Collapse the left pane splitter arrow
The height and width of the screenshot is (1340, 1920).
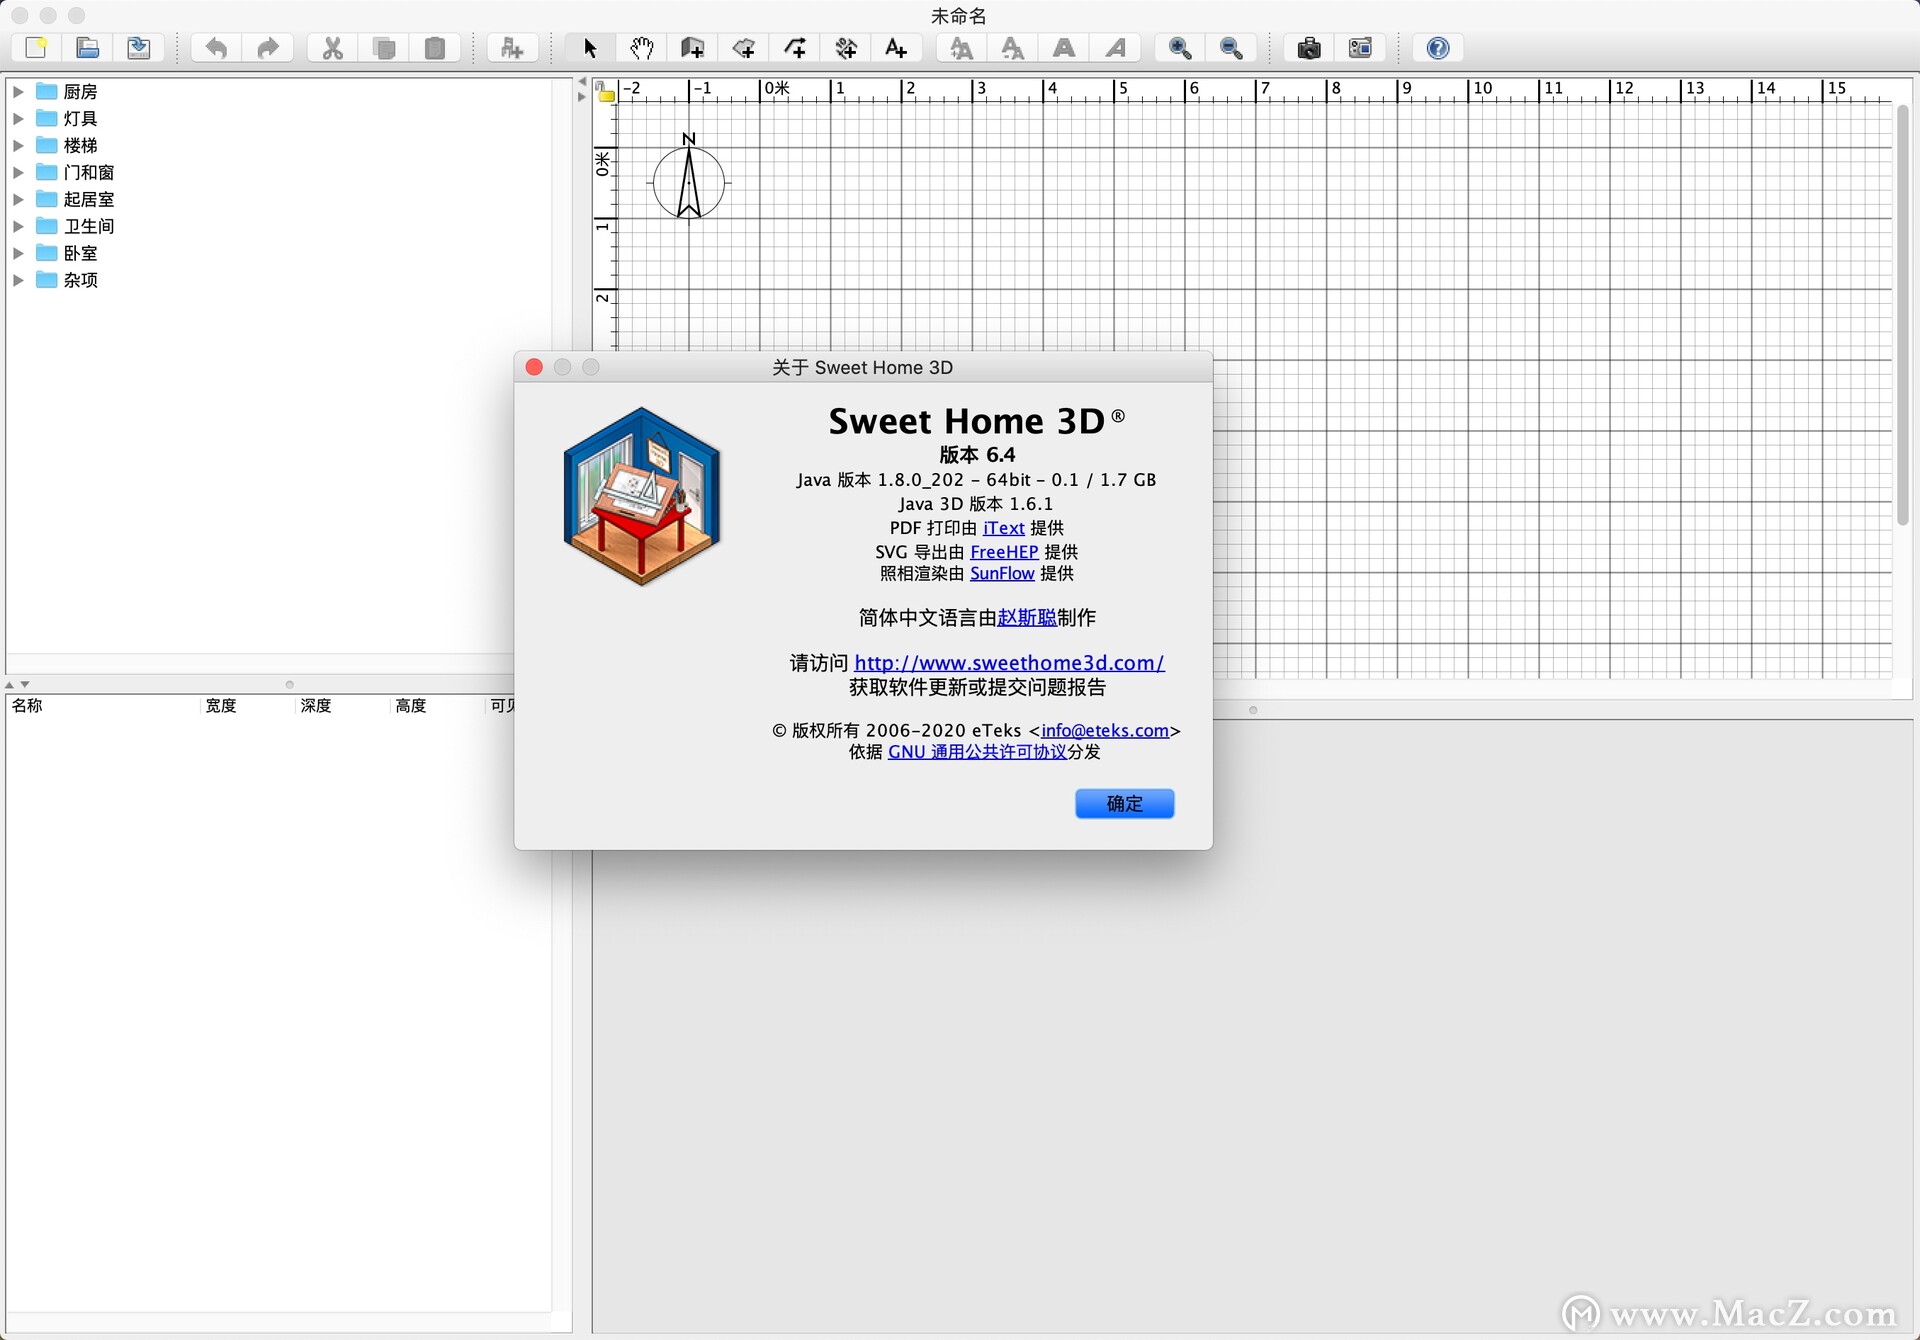point(582,81)
